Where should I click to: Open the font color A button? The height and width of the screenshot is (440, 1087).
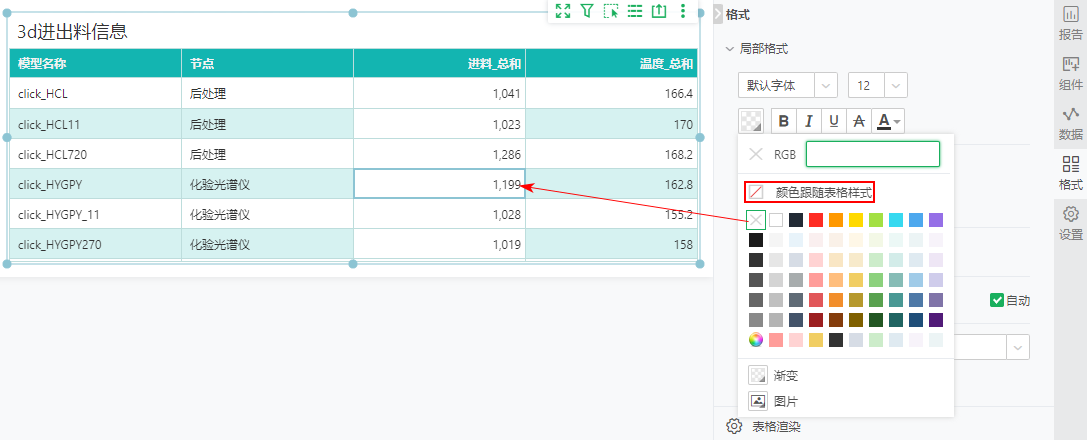point(889,122)
